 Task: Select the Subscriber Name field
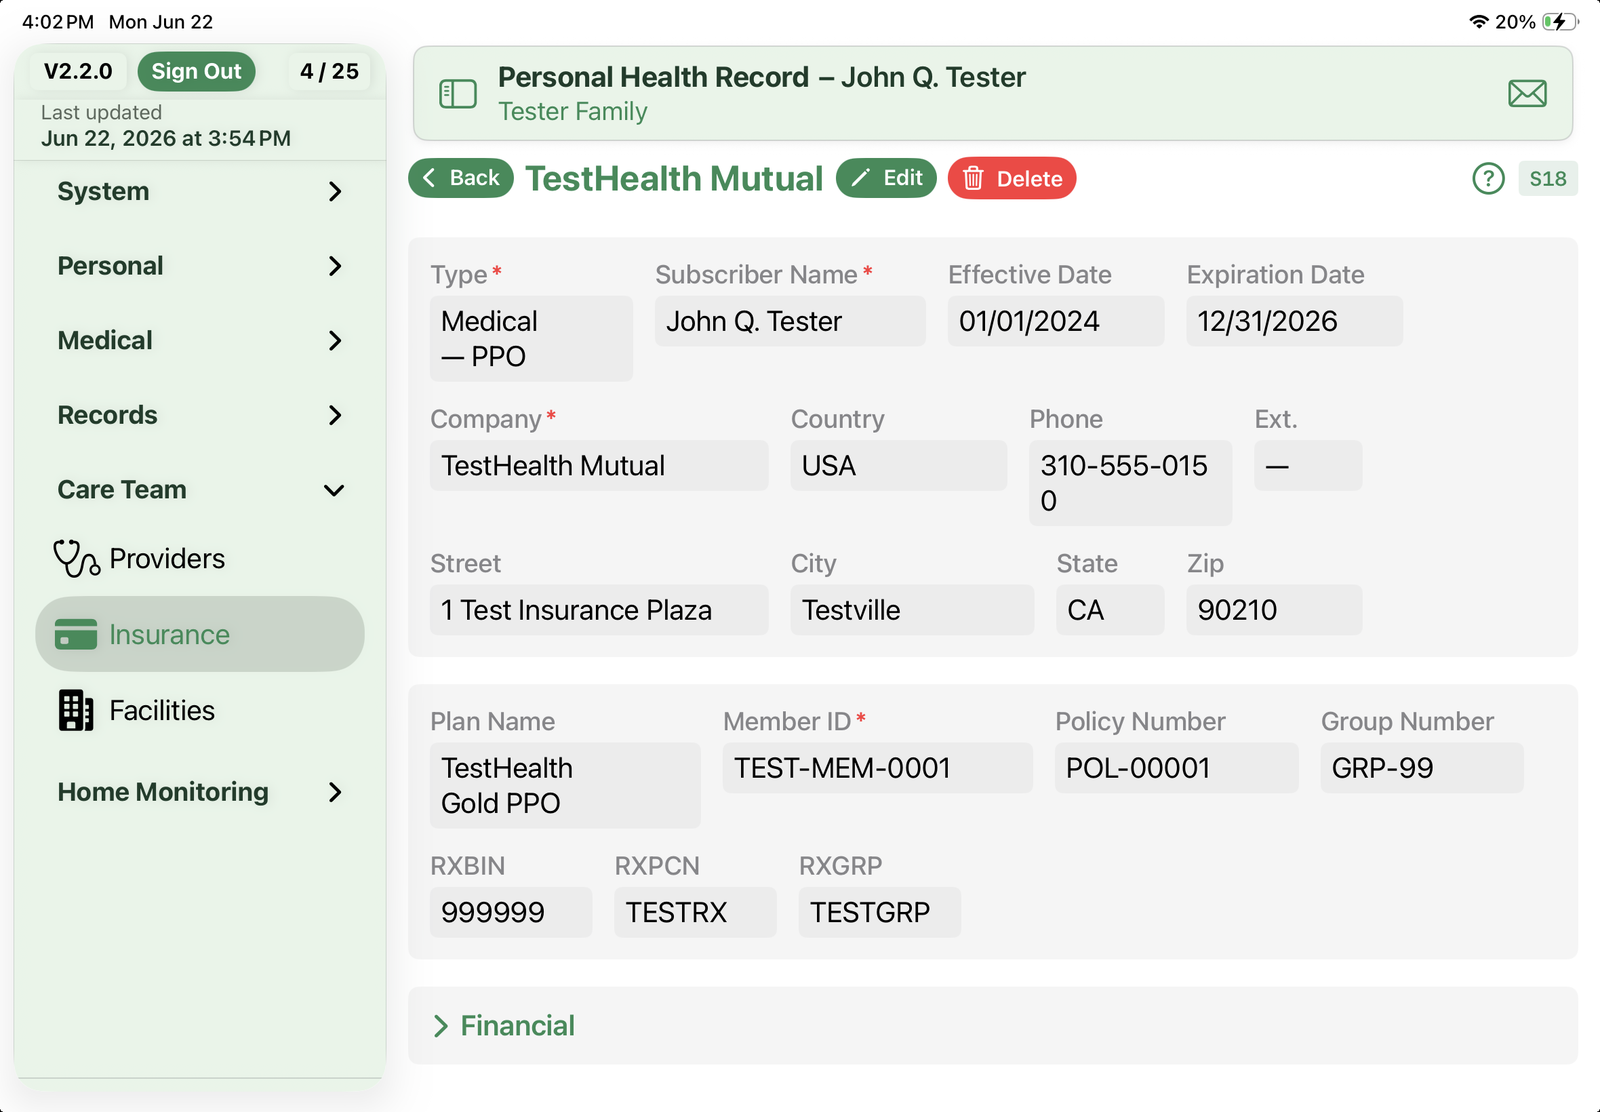[x=790, y=322]
